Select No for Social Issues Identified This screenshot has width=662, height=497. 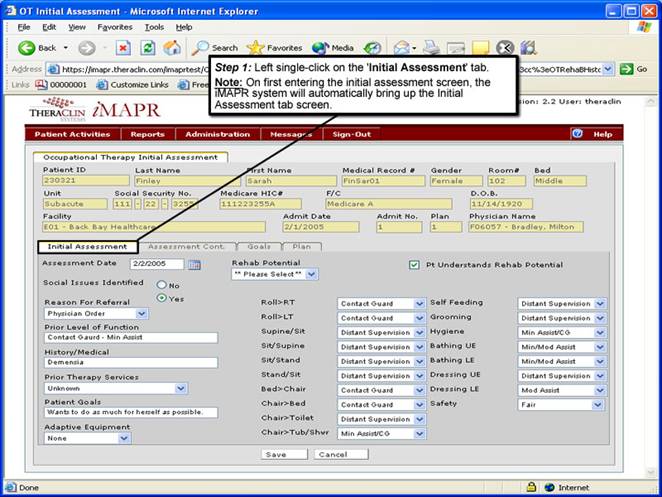coord(161,285)
